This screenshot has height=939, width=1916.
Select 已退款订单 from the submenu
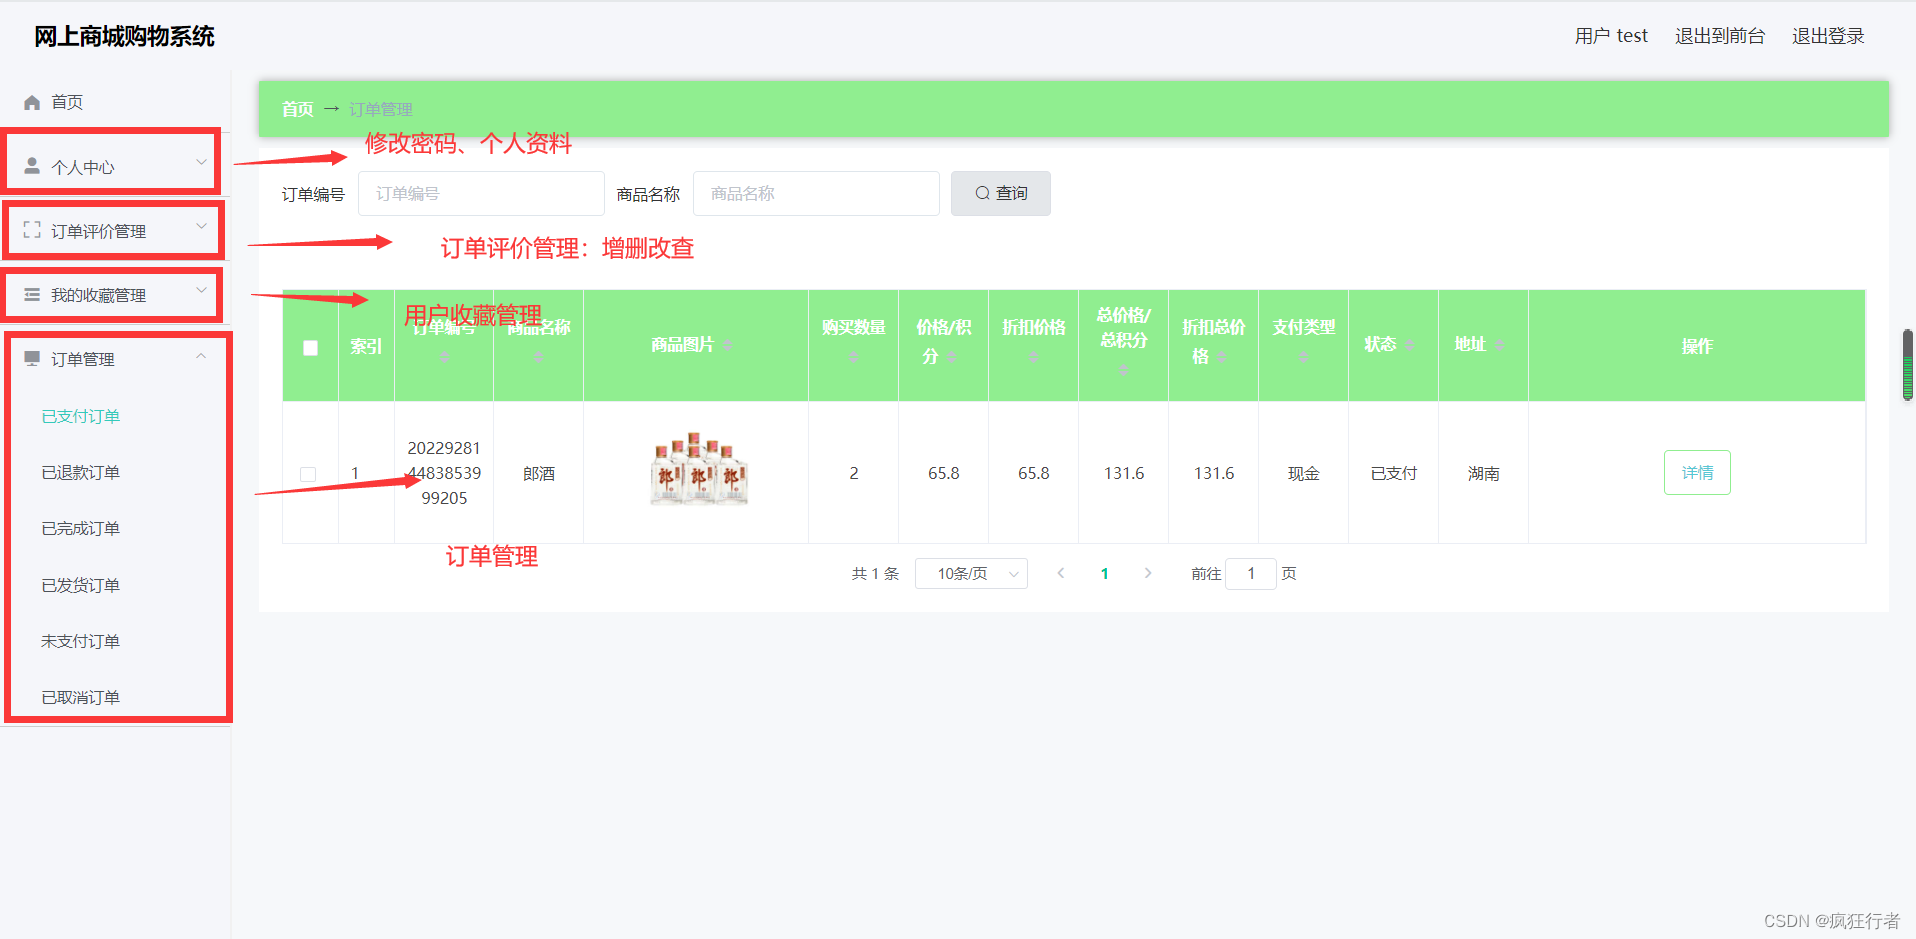pos(80,472)
